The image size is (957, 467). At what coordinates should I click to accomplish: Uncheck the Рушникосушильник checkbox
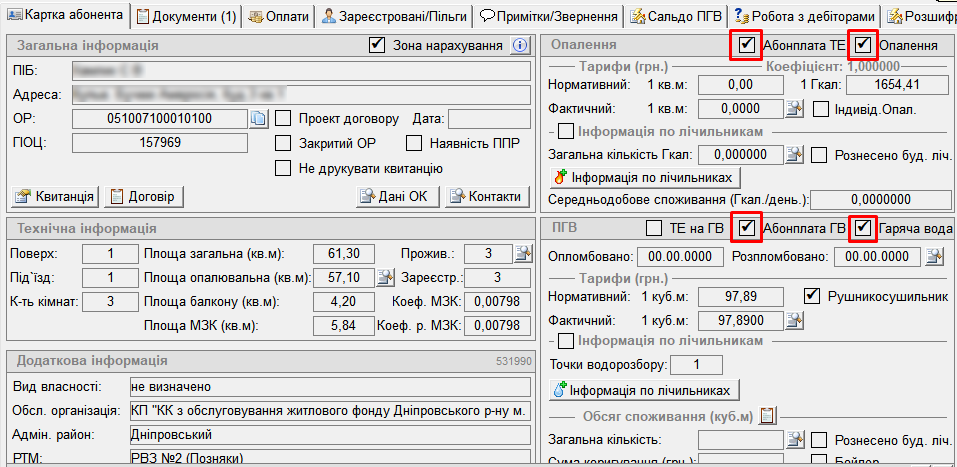pos(812,296)
